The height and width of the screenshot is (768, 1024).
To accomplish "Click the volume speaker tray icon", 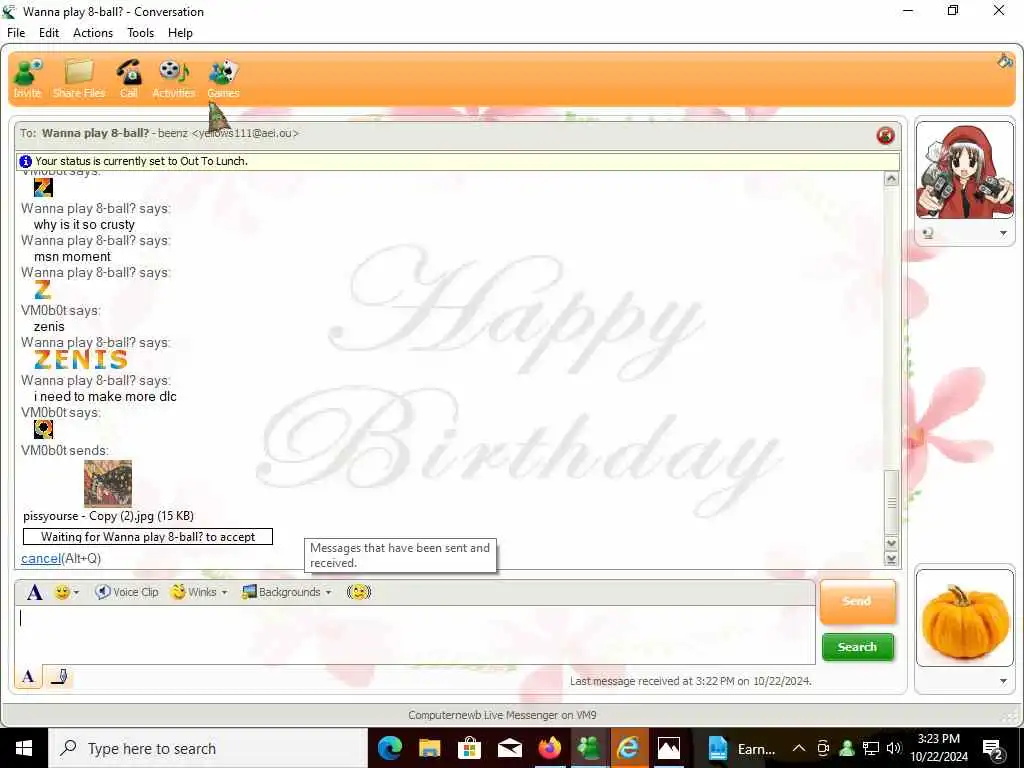I will [894, 748].
